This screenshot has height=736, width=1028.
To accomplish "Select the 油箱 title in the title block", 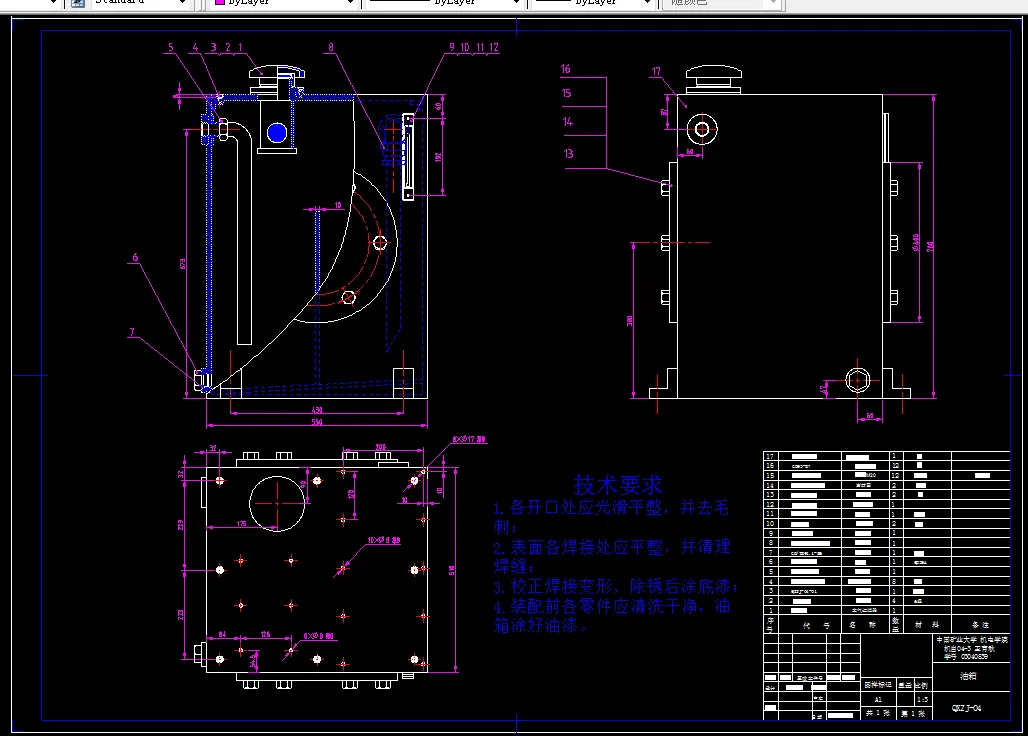I will coord(968,676).
